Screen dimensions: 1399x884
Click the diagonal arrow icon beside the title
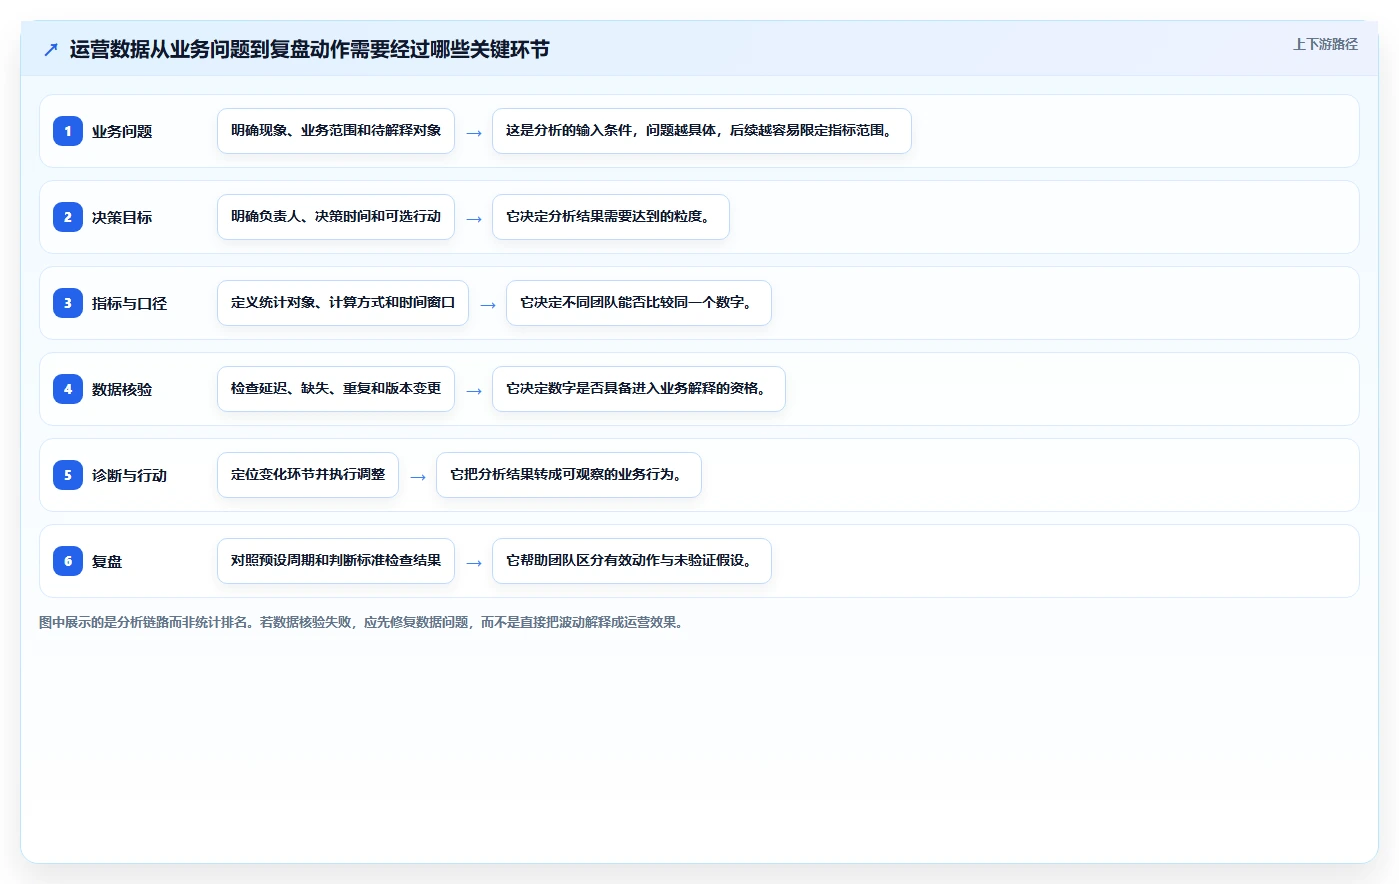click(51, 50)
